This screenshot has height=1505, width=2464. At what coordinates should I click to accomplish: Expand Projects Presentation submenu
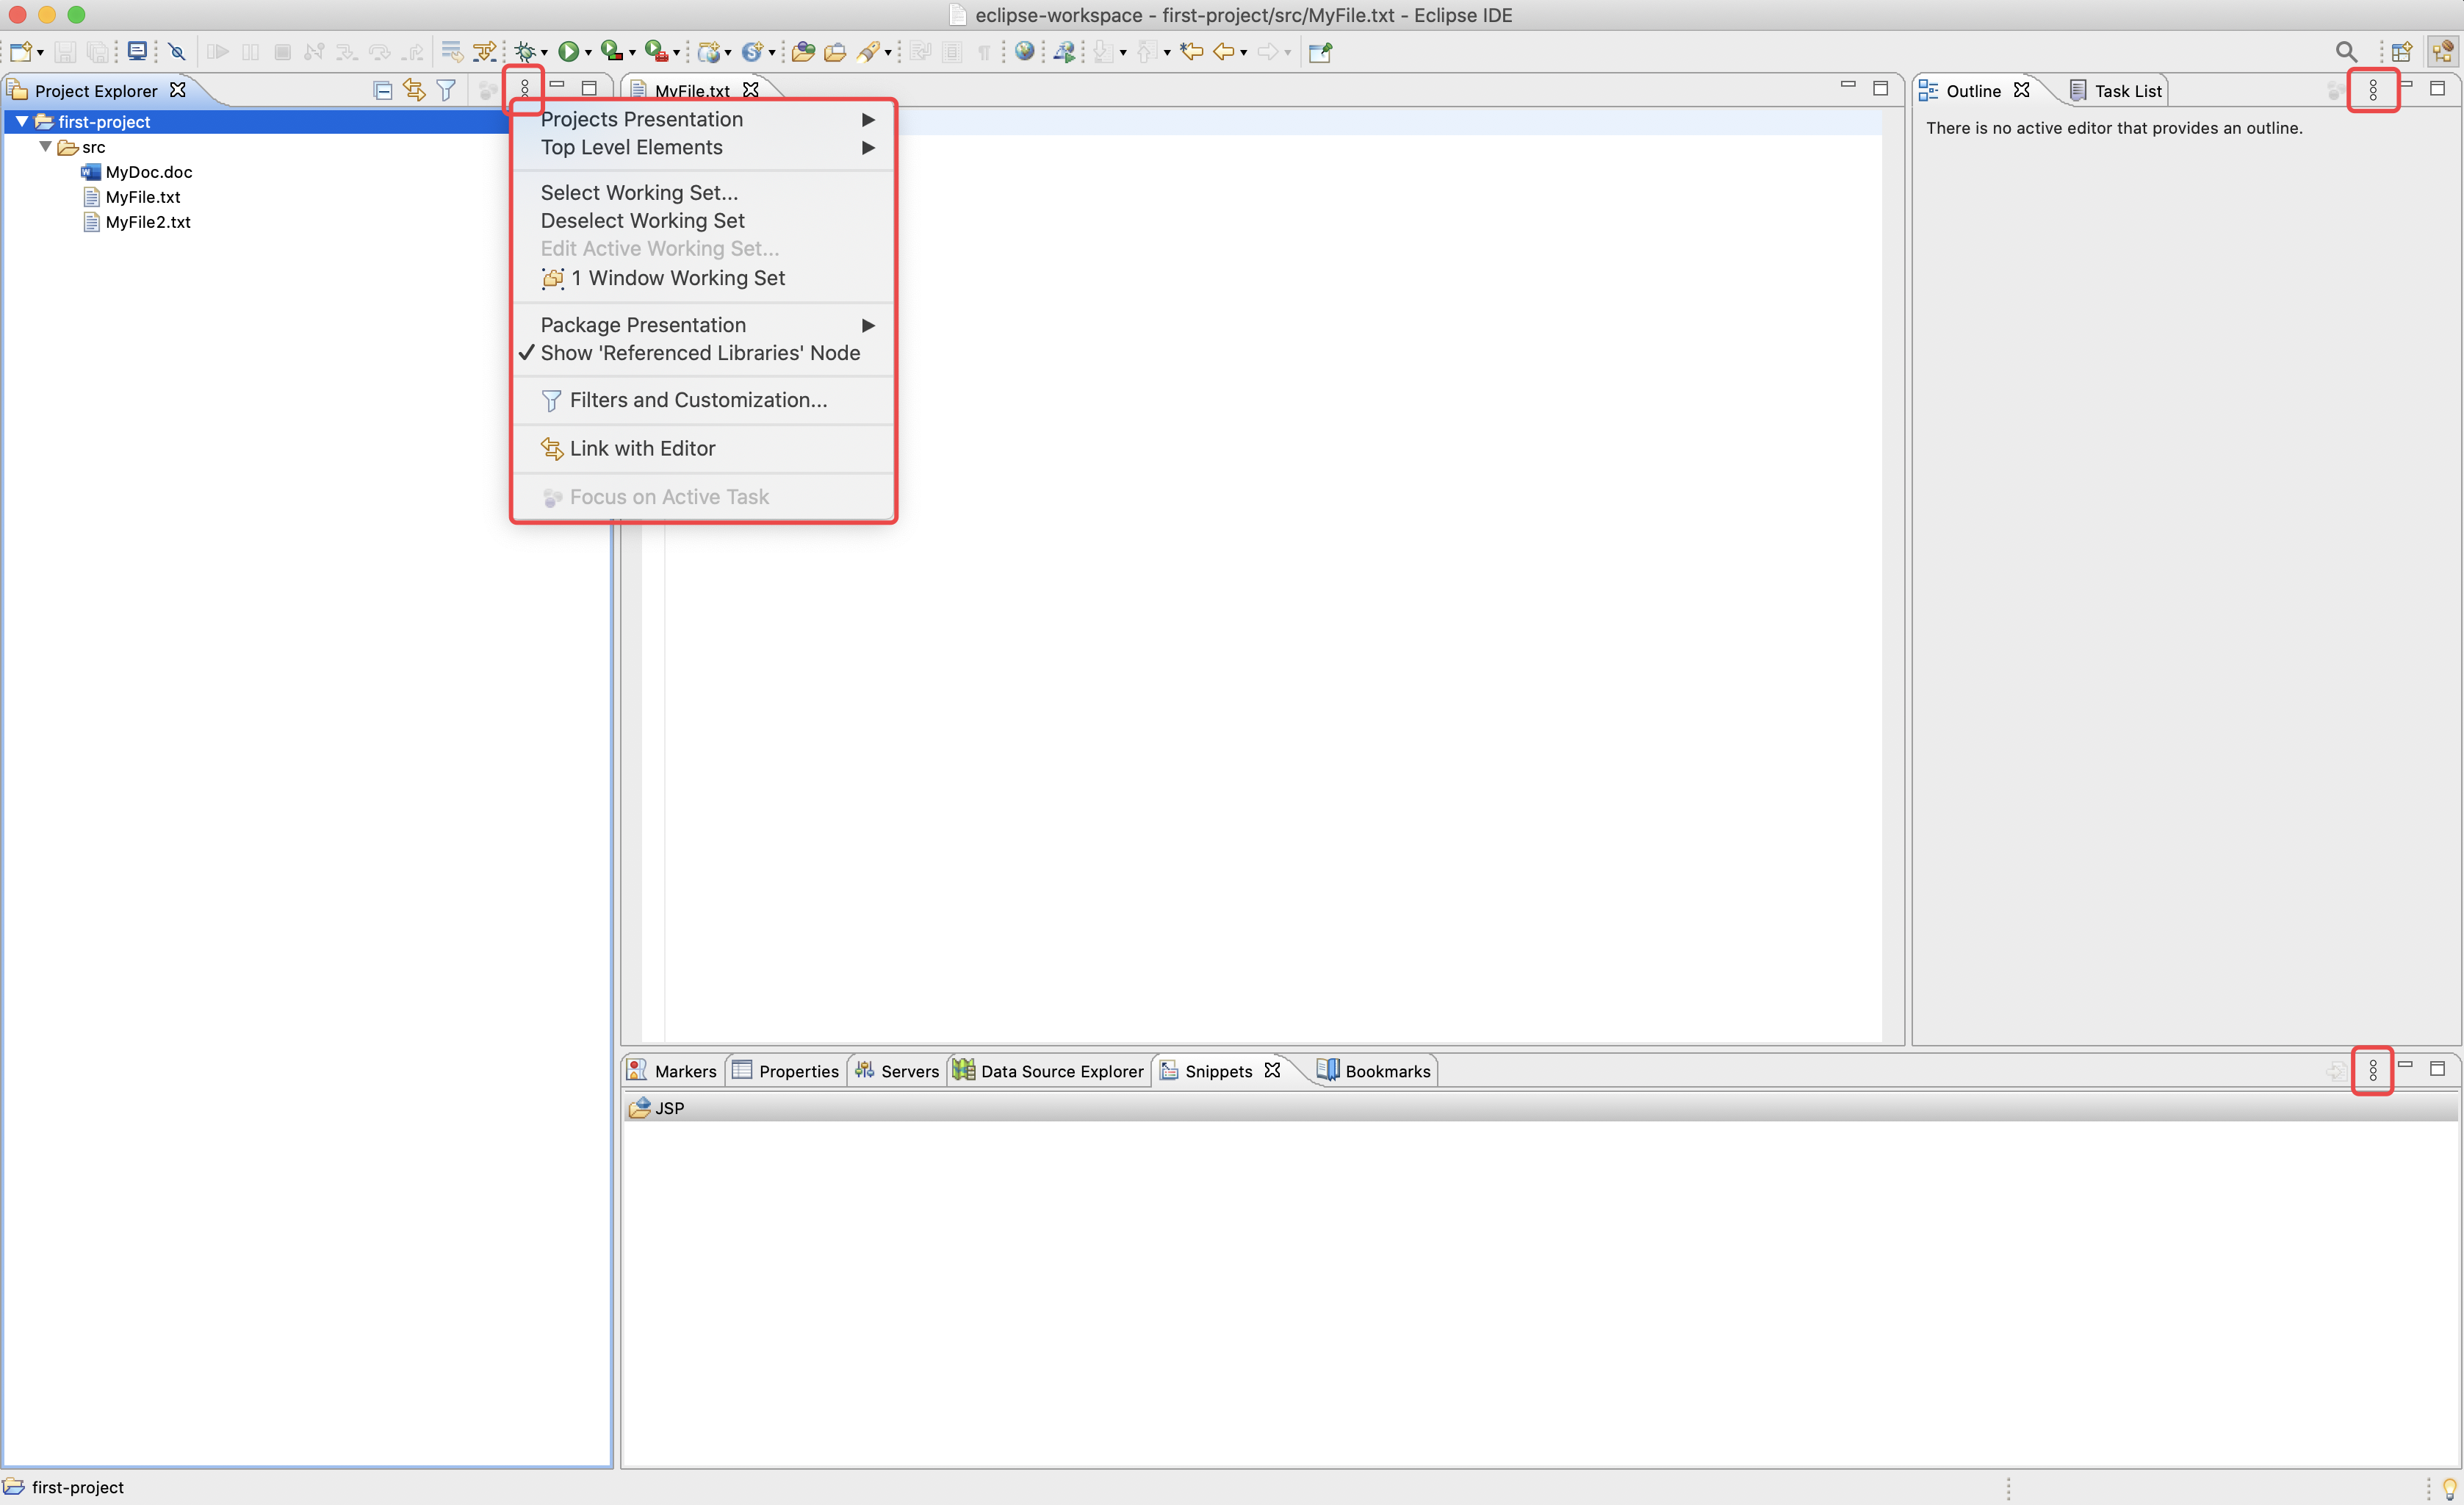pyautogui.click(x=702, y=120)
